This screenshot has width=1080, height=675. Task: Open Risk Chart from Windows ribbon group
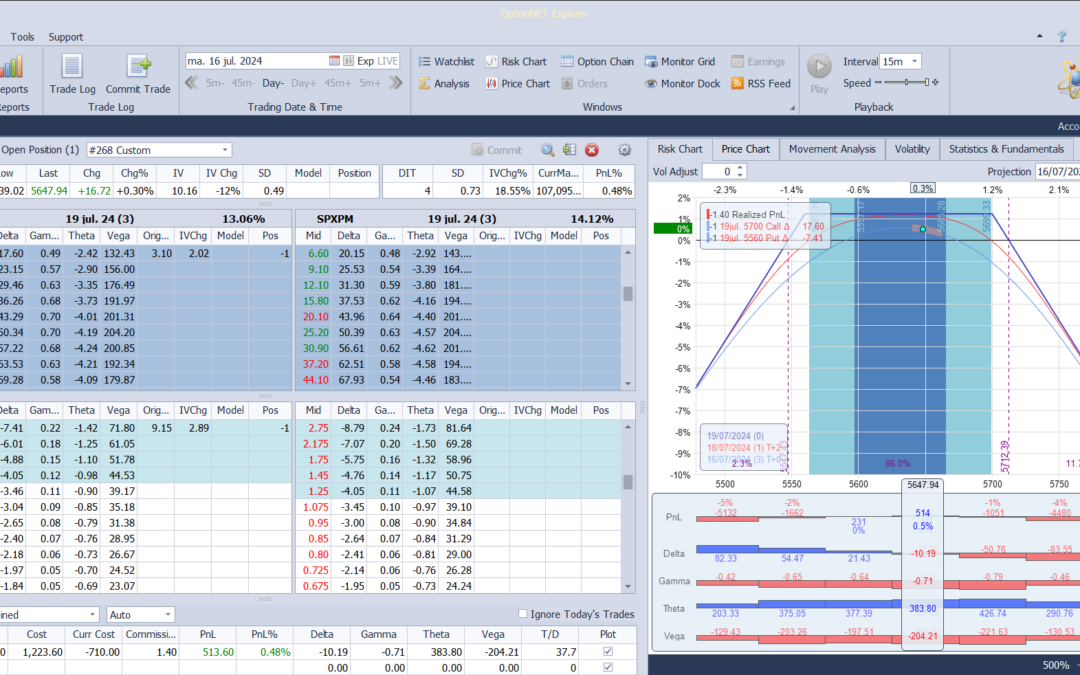click(x=516, y=61)
